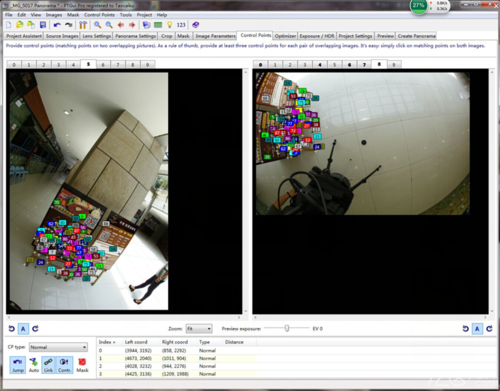Open the Edit menu

coord(21,15)
